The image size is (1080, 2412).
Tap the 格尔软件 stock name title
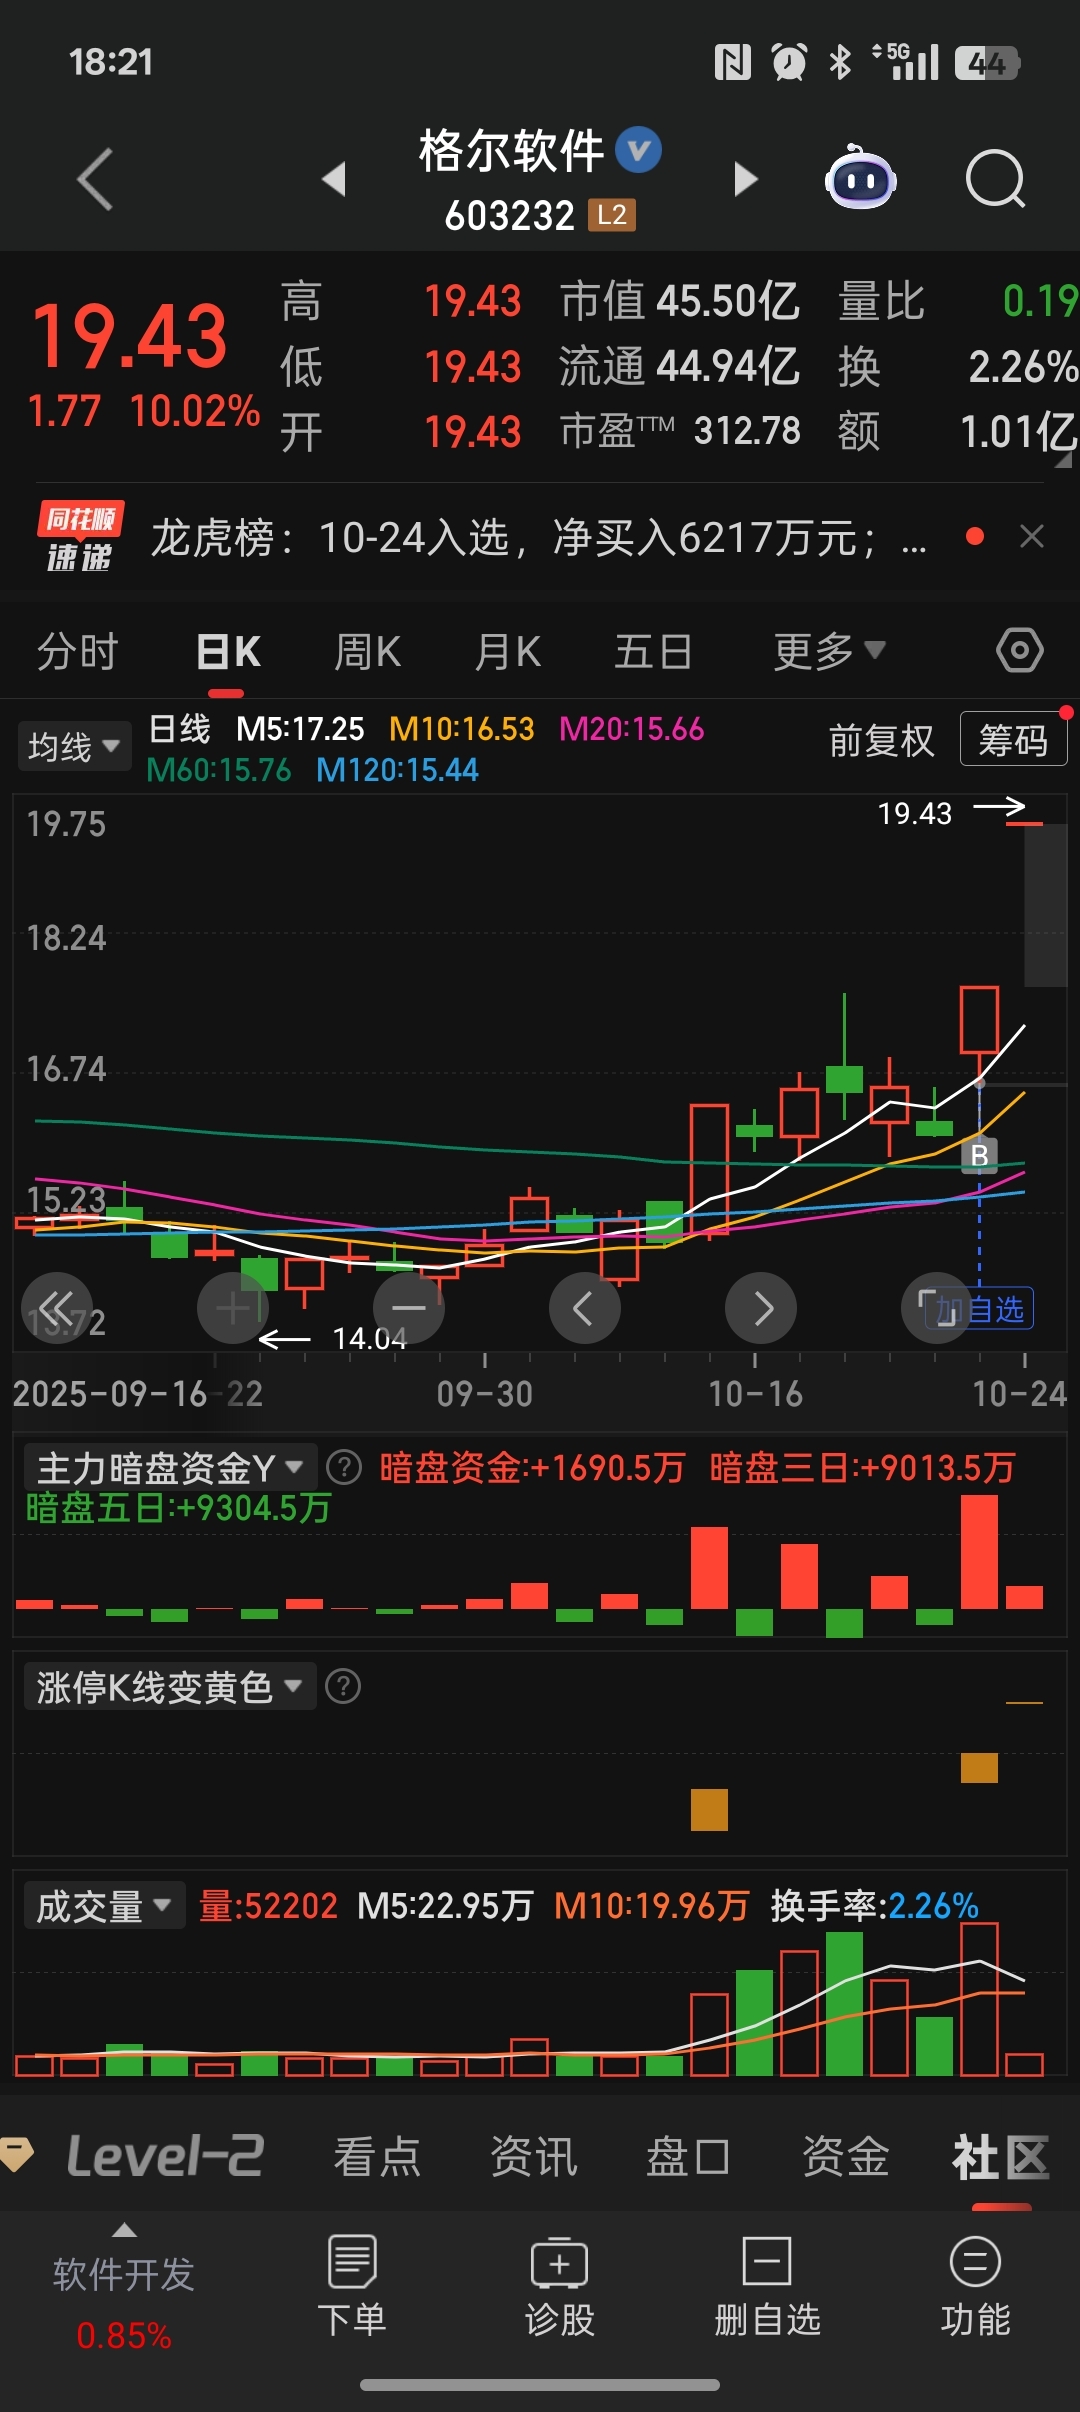click(511, 151)
